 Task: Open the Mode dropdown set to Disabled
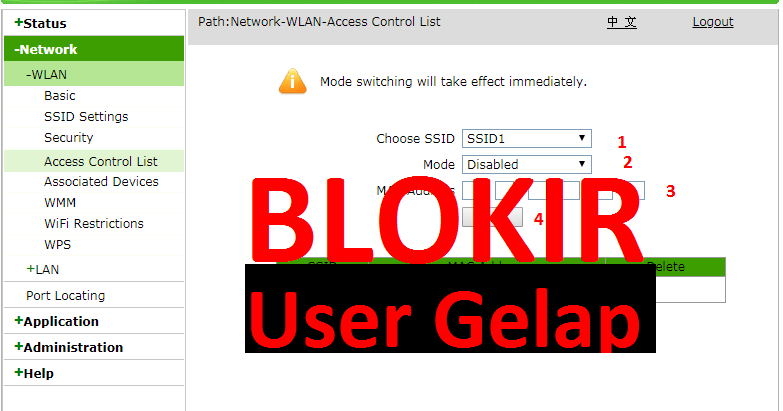[x=526, y=164]
